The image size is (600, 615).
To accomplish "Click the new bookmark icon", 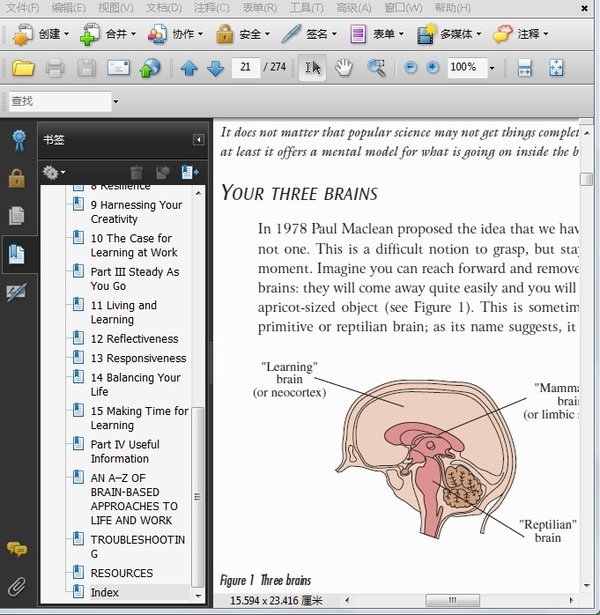I will [163, 173].
